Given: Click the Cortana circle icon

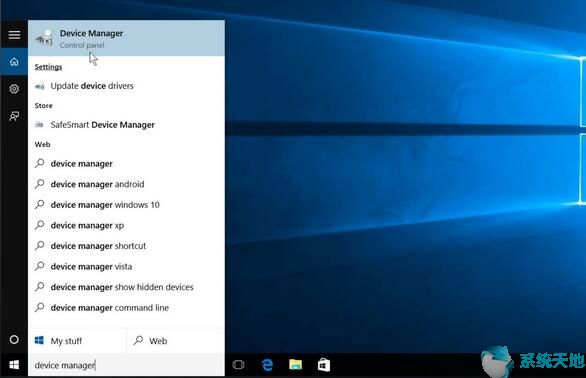Looking at the screenshot, I should pyautogui.click(x=14, y=339).
